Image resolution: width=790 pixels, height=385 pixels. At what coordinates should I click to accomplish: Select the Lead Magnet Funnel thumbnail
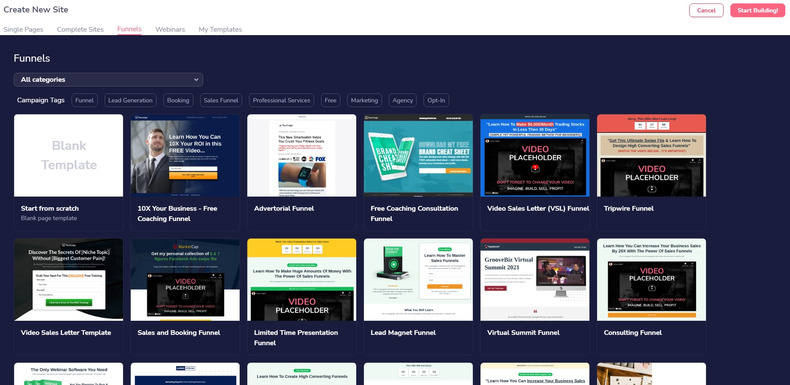pyautogui.click(x=418, y=280)
